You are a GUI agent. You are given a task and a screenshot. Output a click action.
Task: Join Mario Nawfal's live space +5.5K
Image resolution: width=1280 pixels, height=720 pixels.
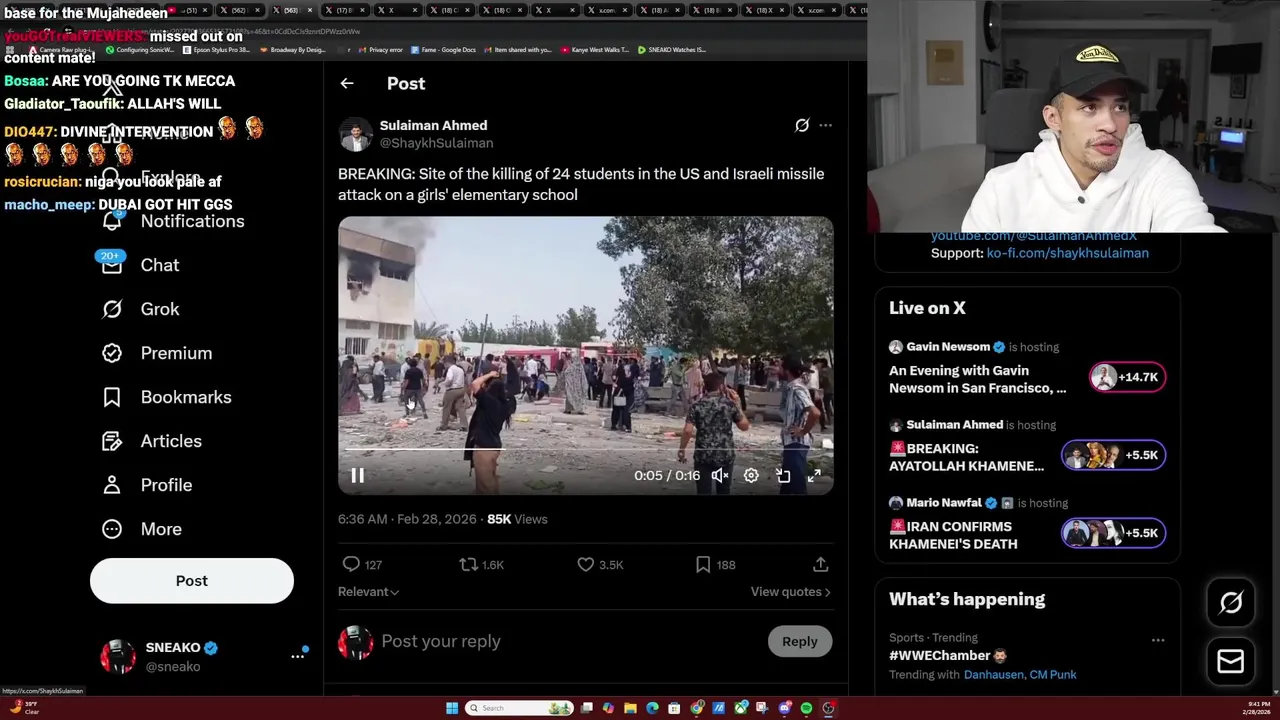tap(1113, 533)
